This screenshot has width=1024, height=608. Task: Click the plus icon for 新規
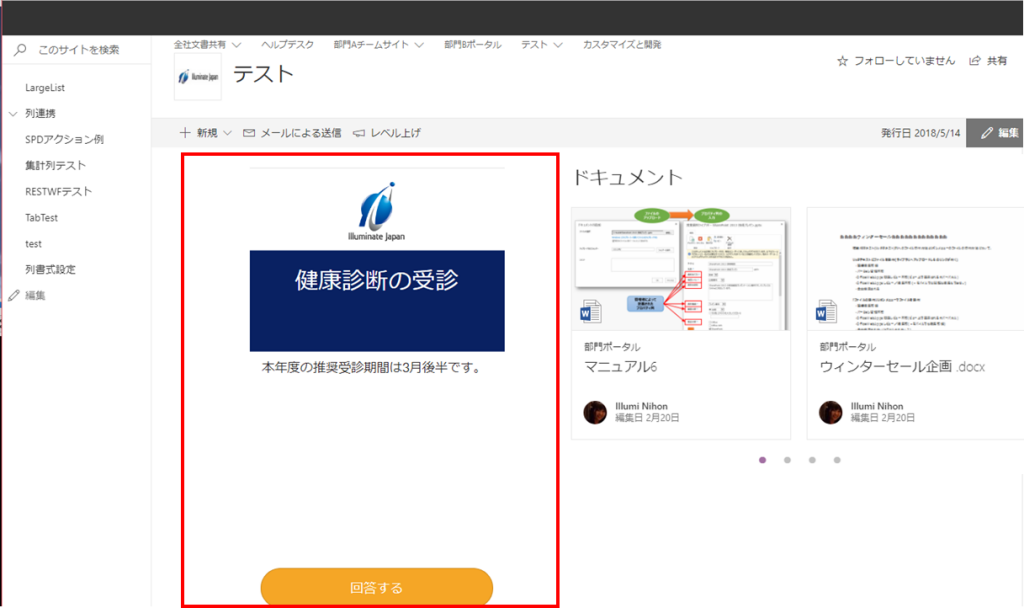pos(185,133)
